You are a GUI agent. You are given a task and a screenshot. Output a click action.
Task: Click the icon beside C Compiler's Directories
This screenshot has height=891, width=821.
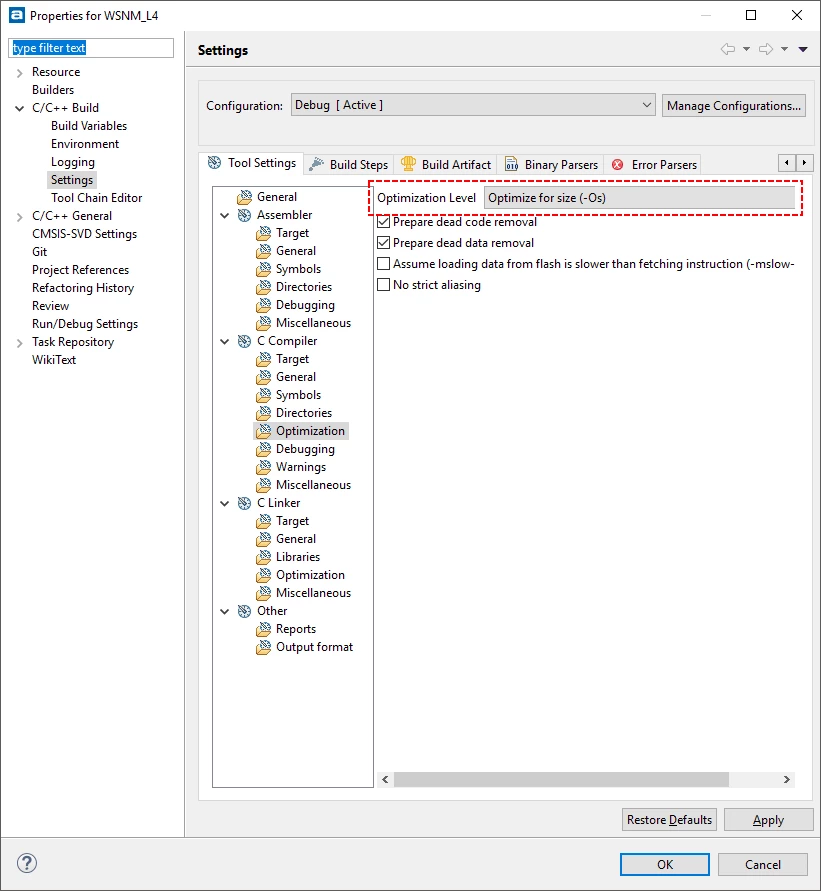click(x=264, y=414)
